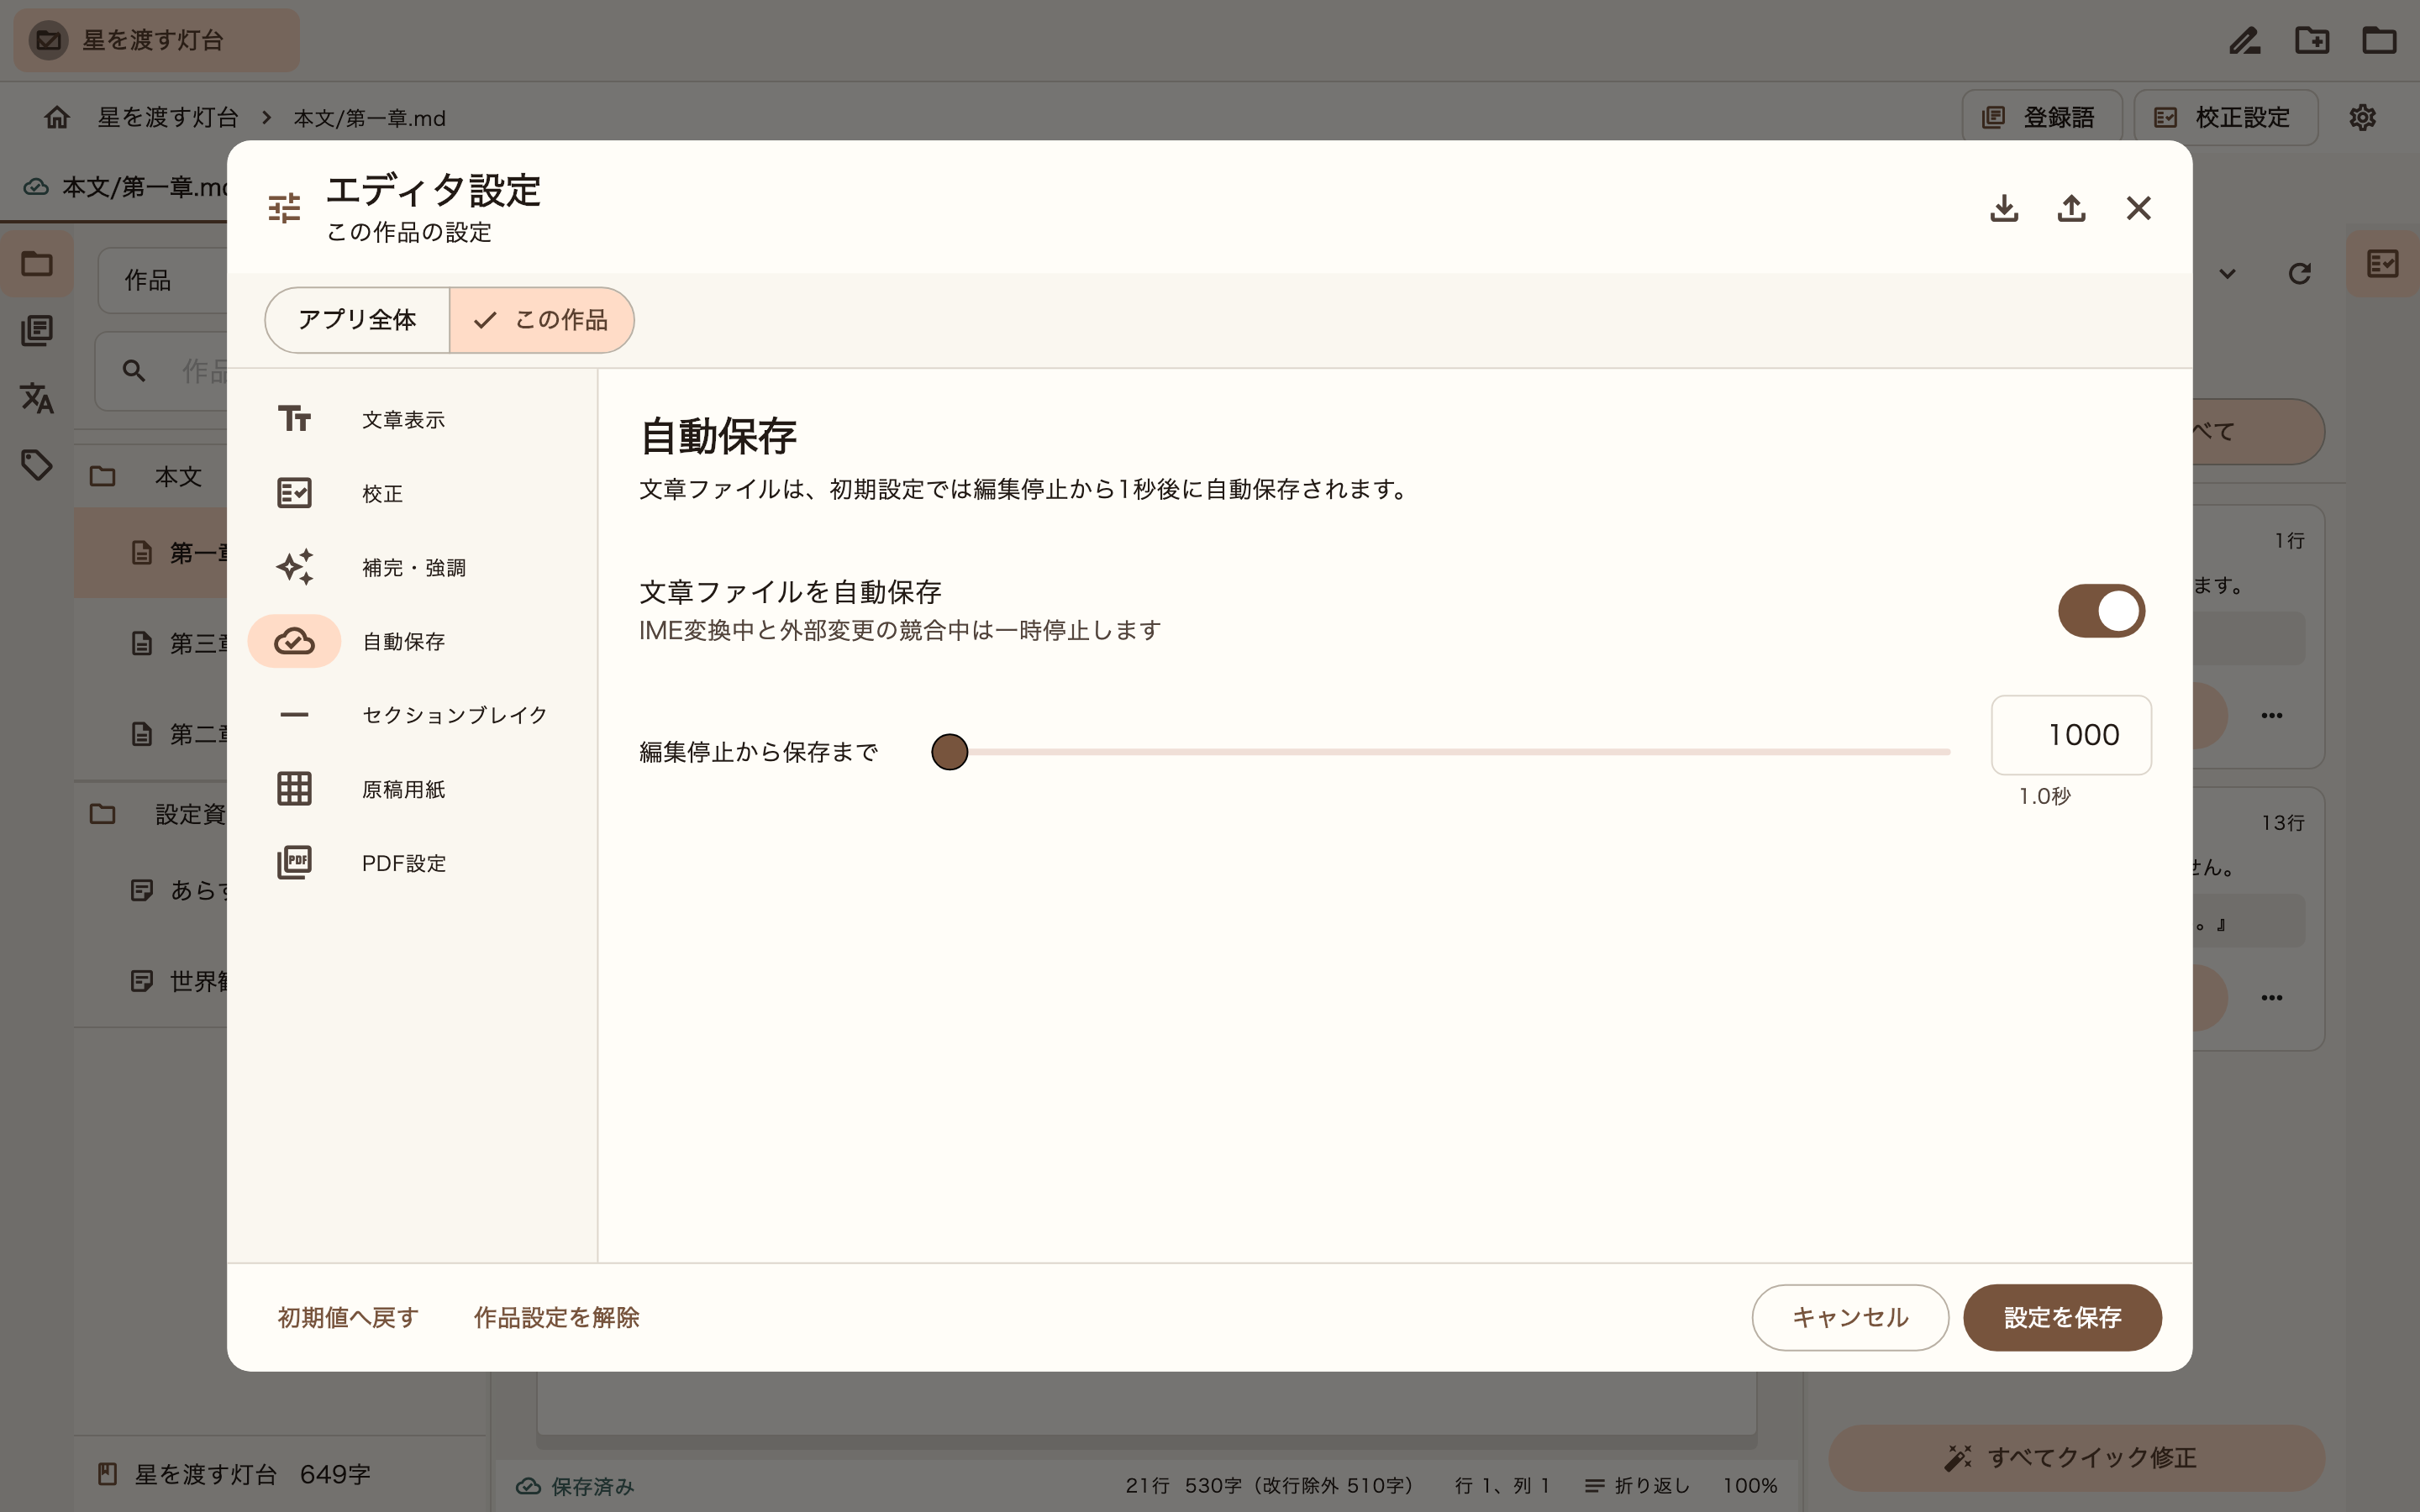Click the gear settings icon in the toolbar
Viewport: 2420px width, 1512px height.
click(x=2362, y=117)
